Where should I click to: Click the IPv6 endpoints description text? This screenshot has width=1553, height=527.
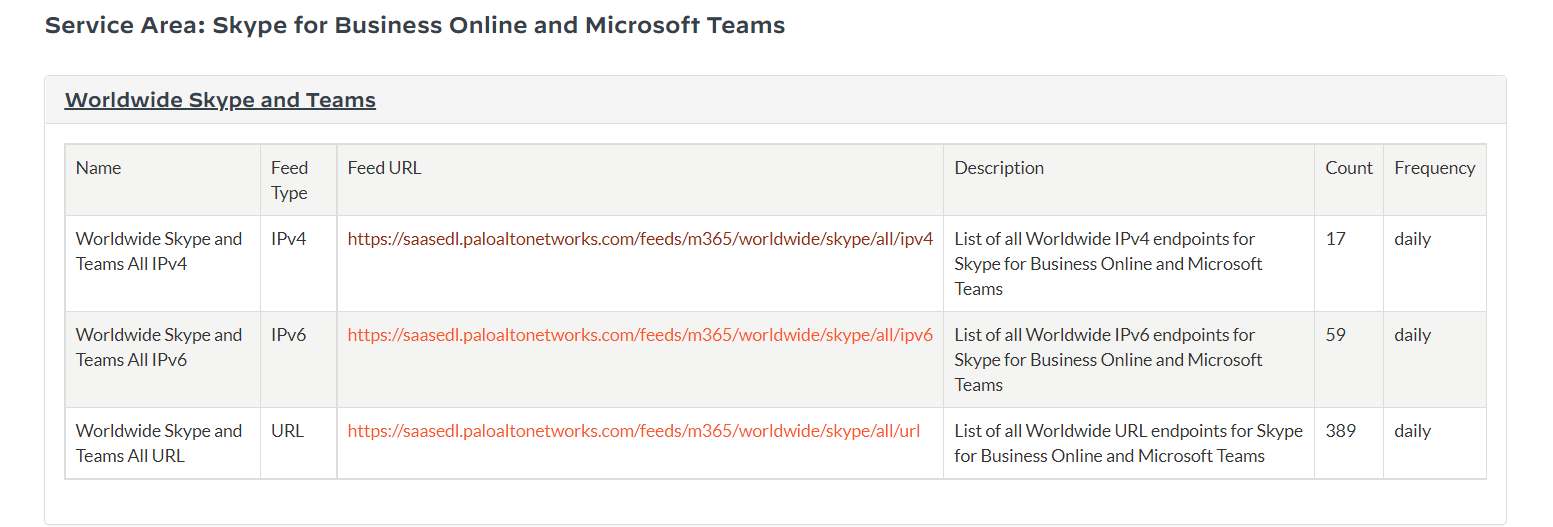tap(1109, 360)
